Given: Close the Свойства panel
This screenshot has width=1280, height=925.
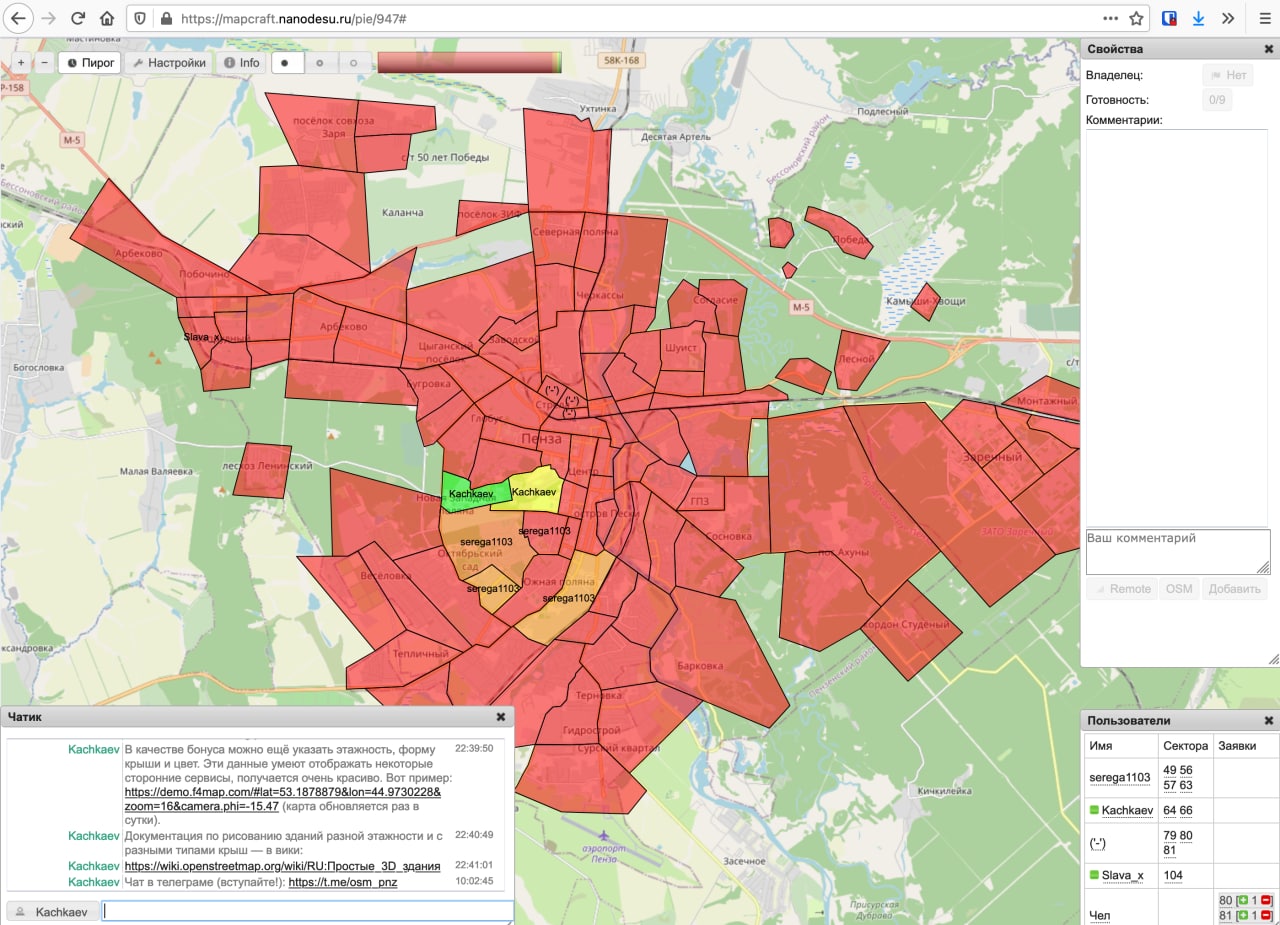Looking at the screenshot, I should pos(1269,49).
